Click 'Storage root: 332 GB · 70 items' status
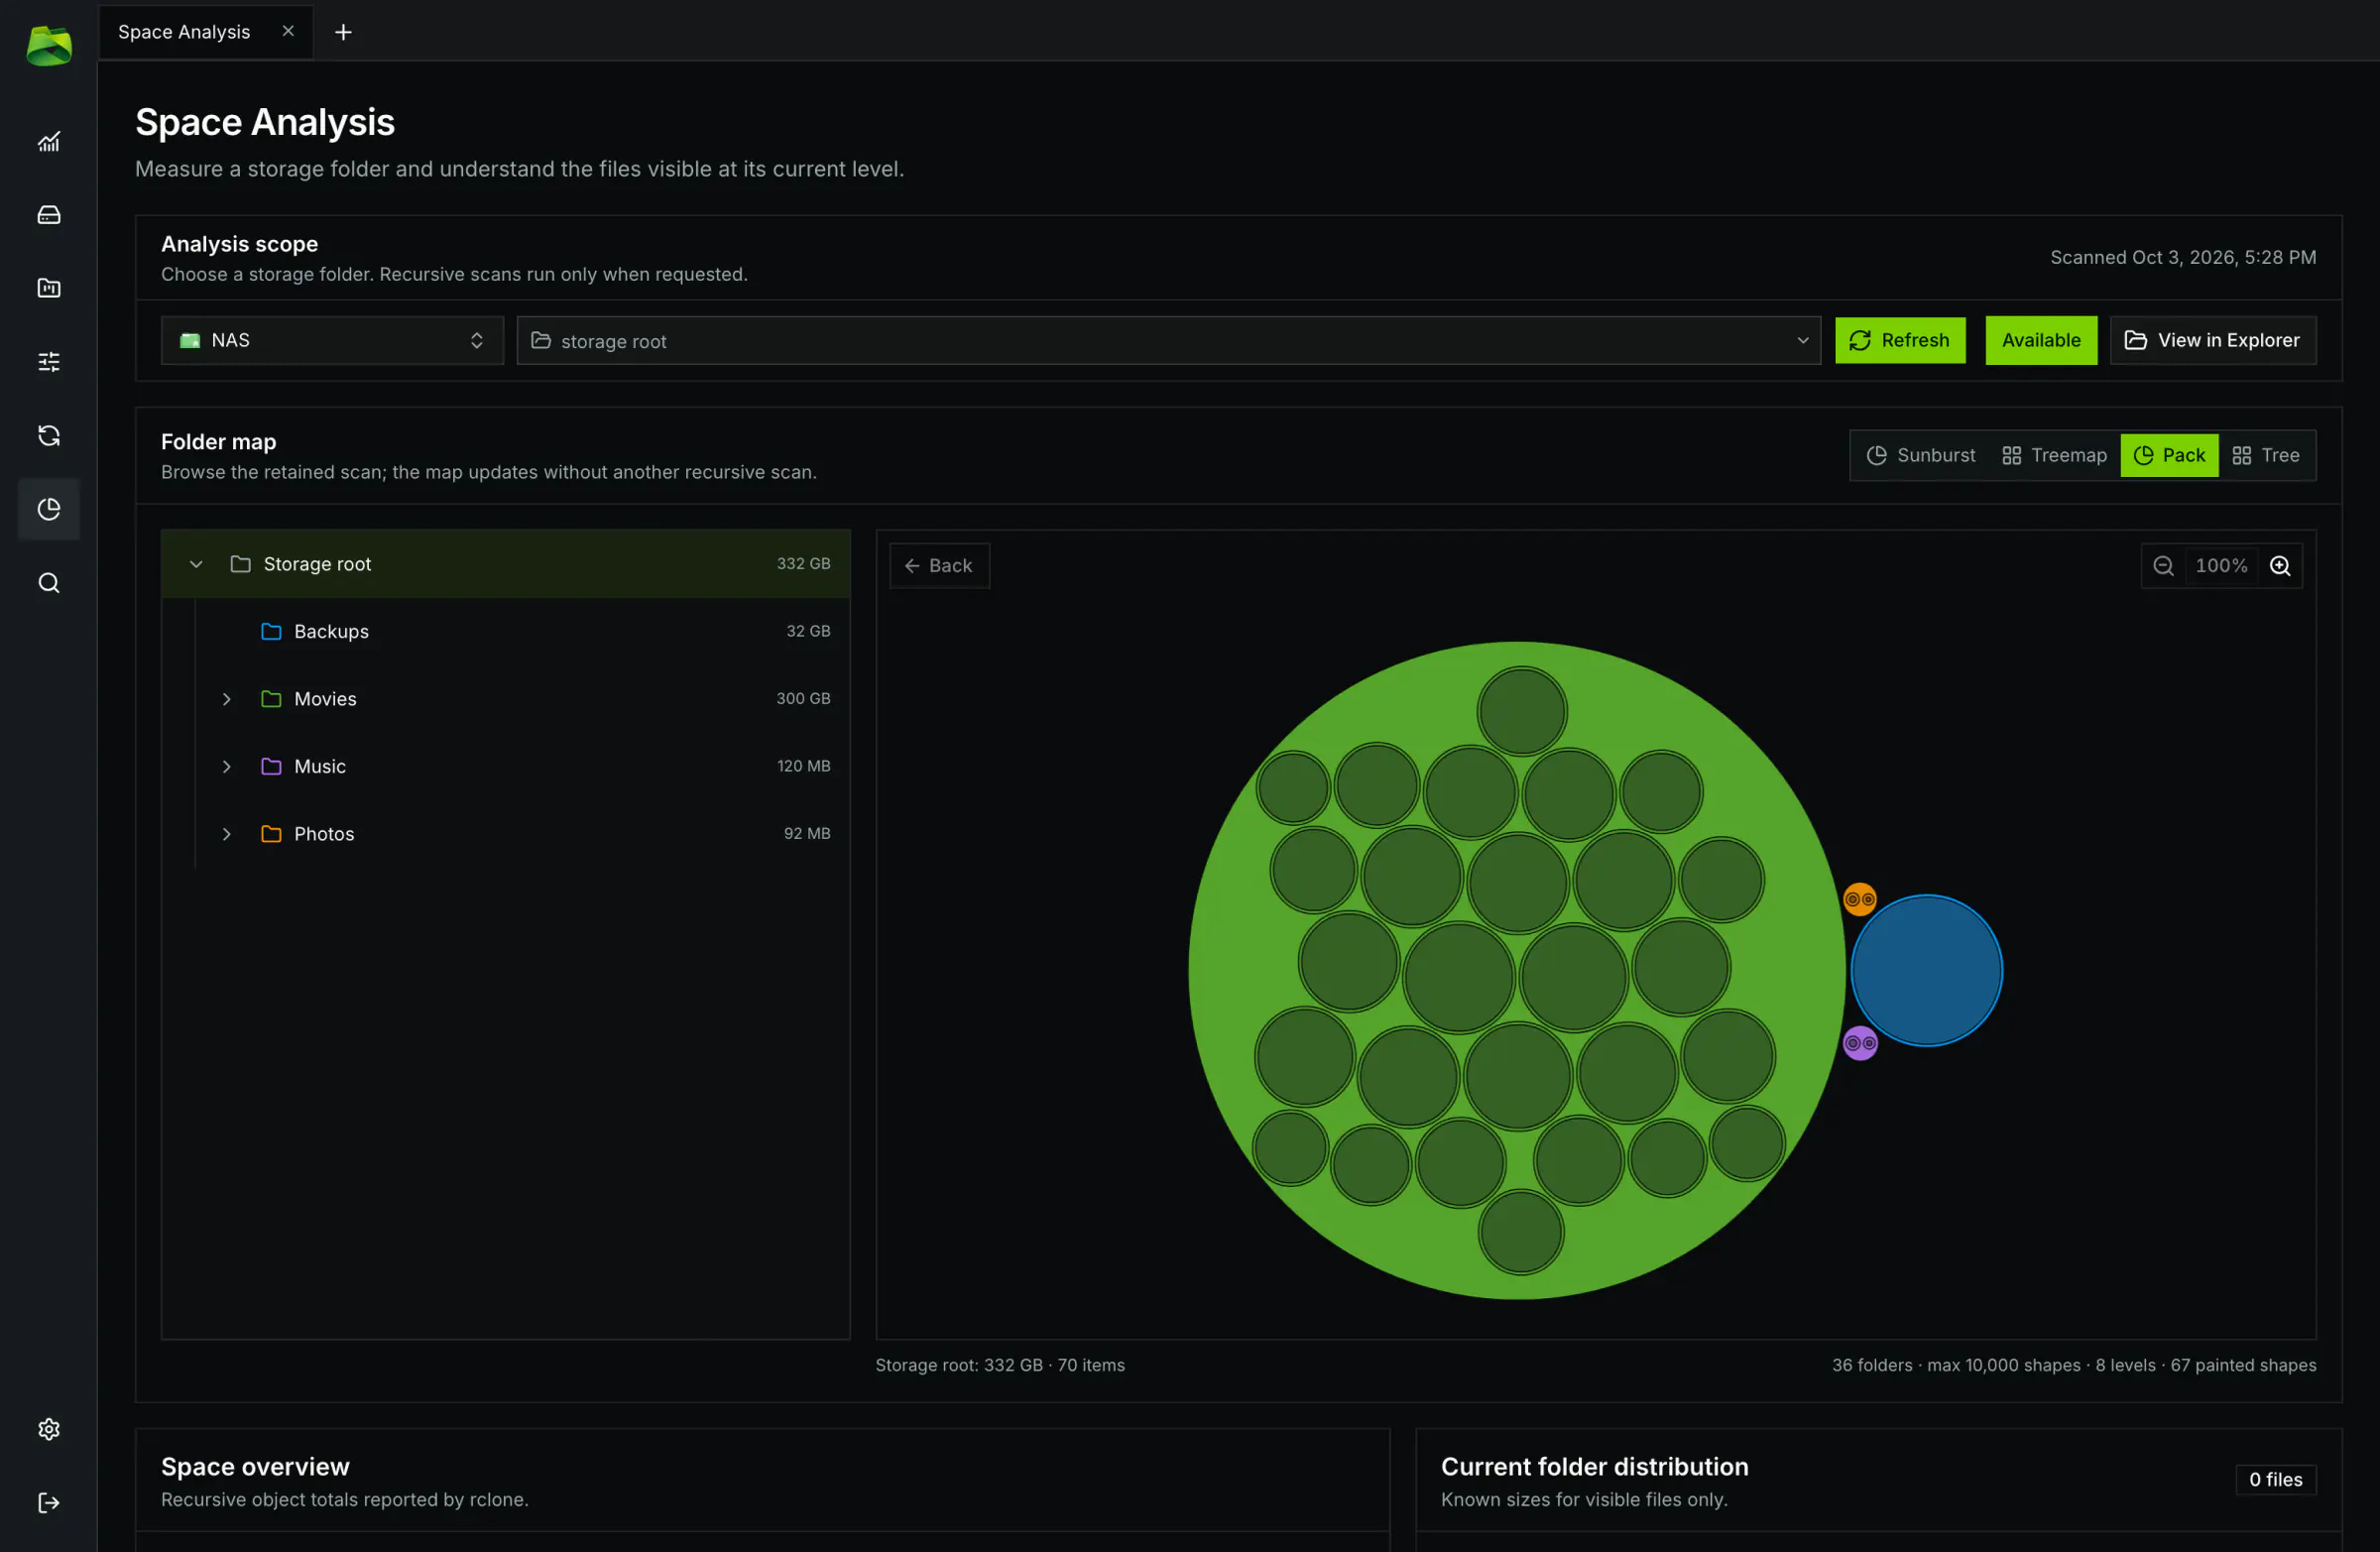Viewport: 2380px width, 1552px height. pyautogui.click(x=1000, y=1365)
